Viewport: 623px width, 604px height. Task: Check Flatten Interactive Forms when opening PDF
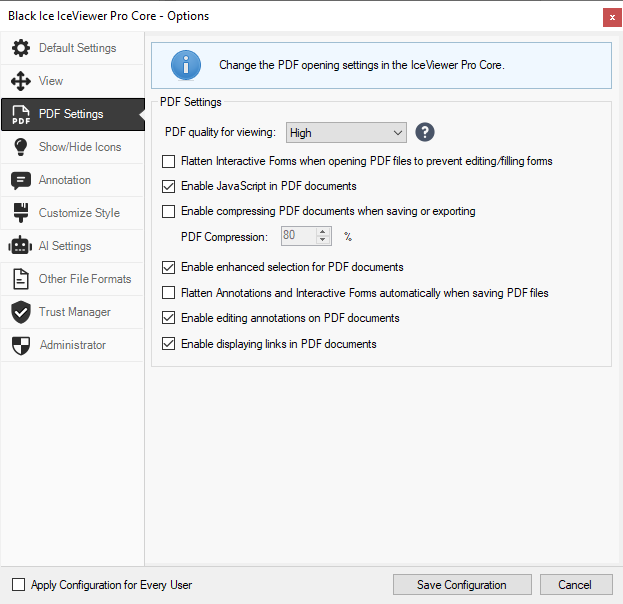(x=168, y=161)
